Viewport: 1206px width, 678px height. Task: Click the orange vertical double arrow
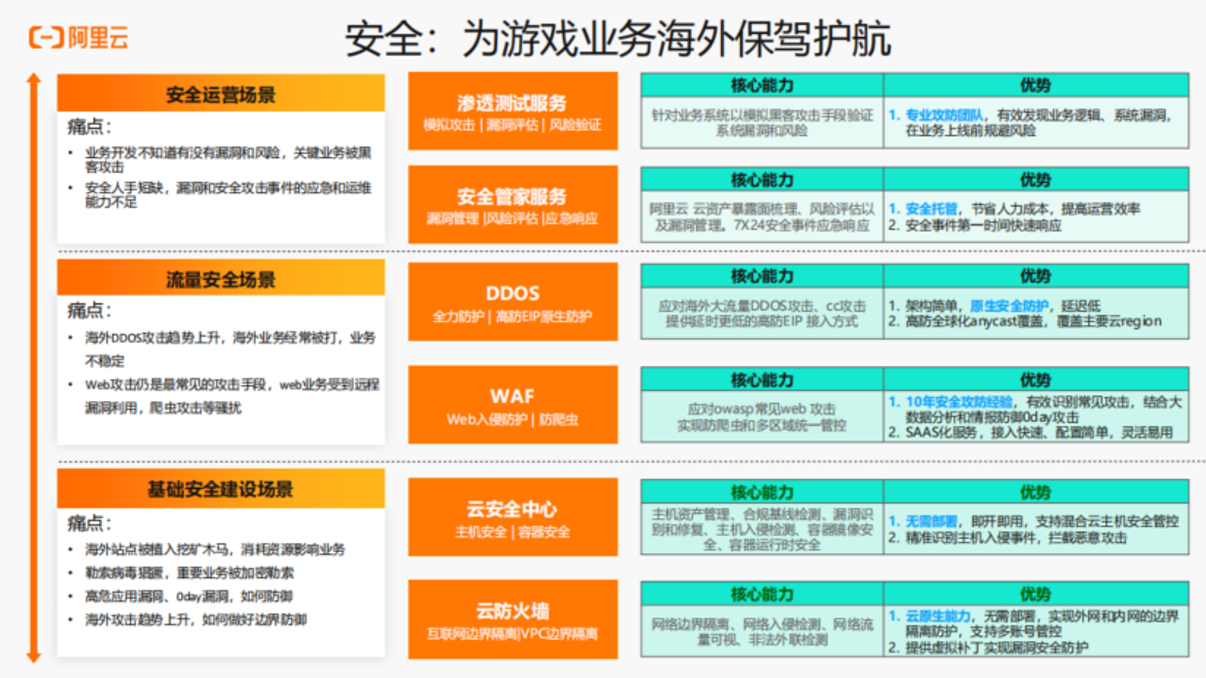33,367
